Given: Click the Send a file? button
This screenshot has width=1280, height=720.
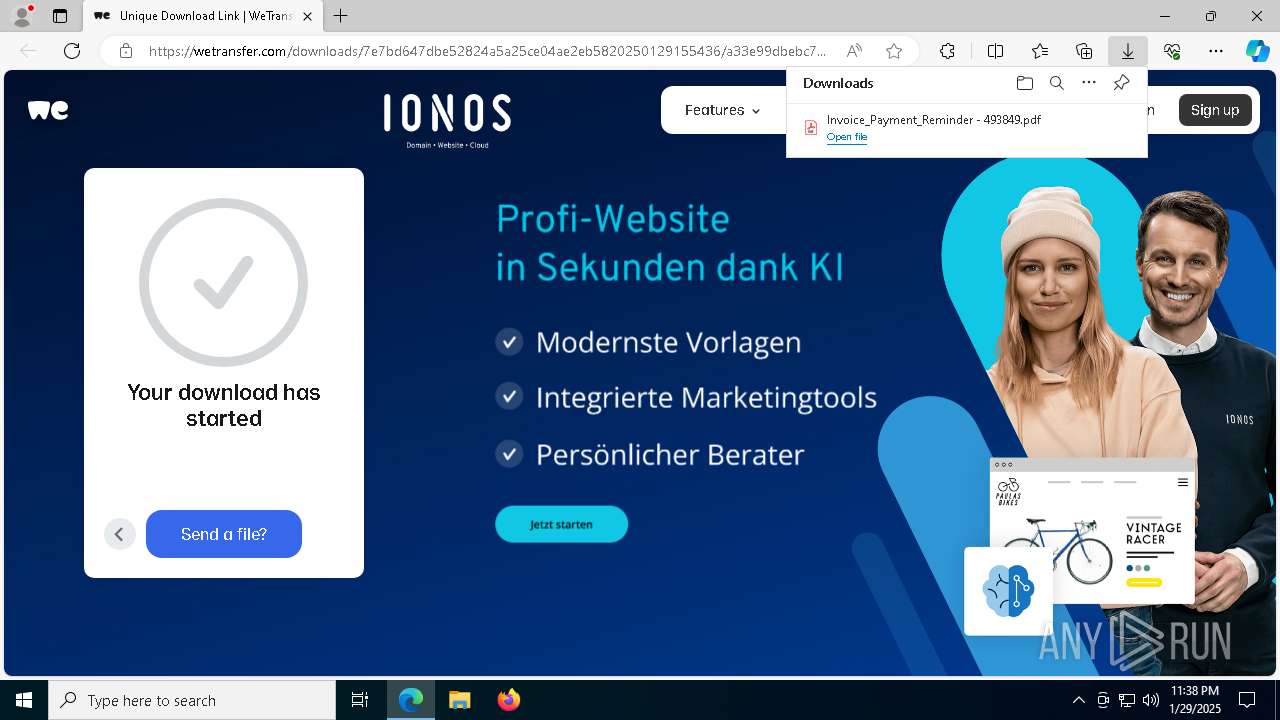Looking at the screenshot, I should 224,534.
